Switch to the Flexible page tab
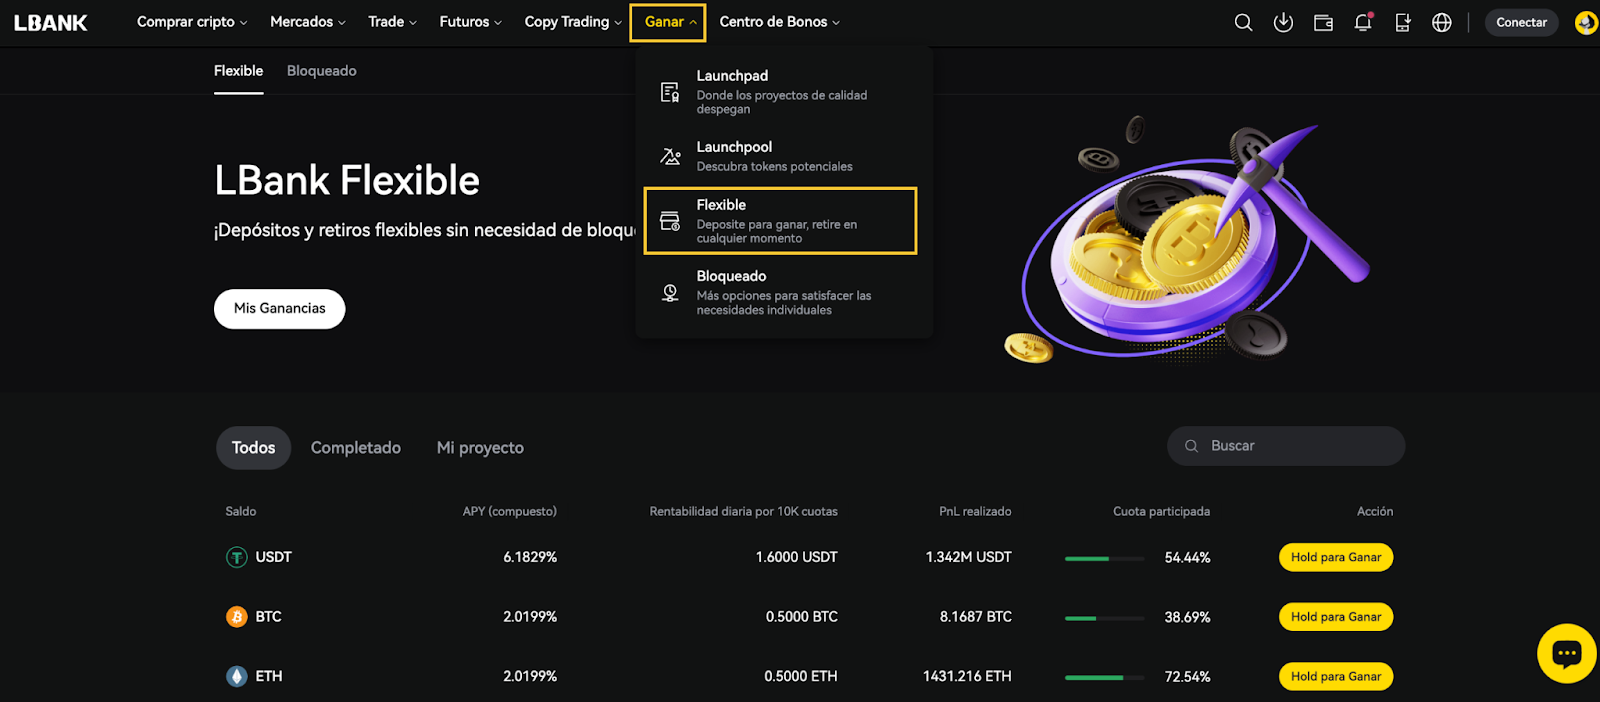Image resolution: width=1600 pixels, height=702 pixels. click(x=239, y=71)
